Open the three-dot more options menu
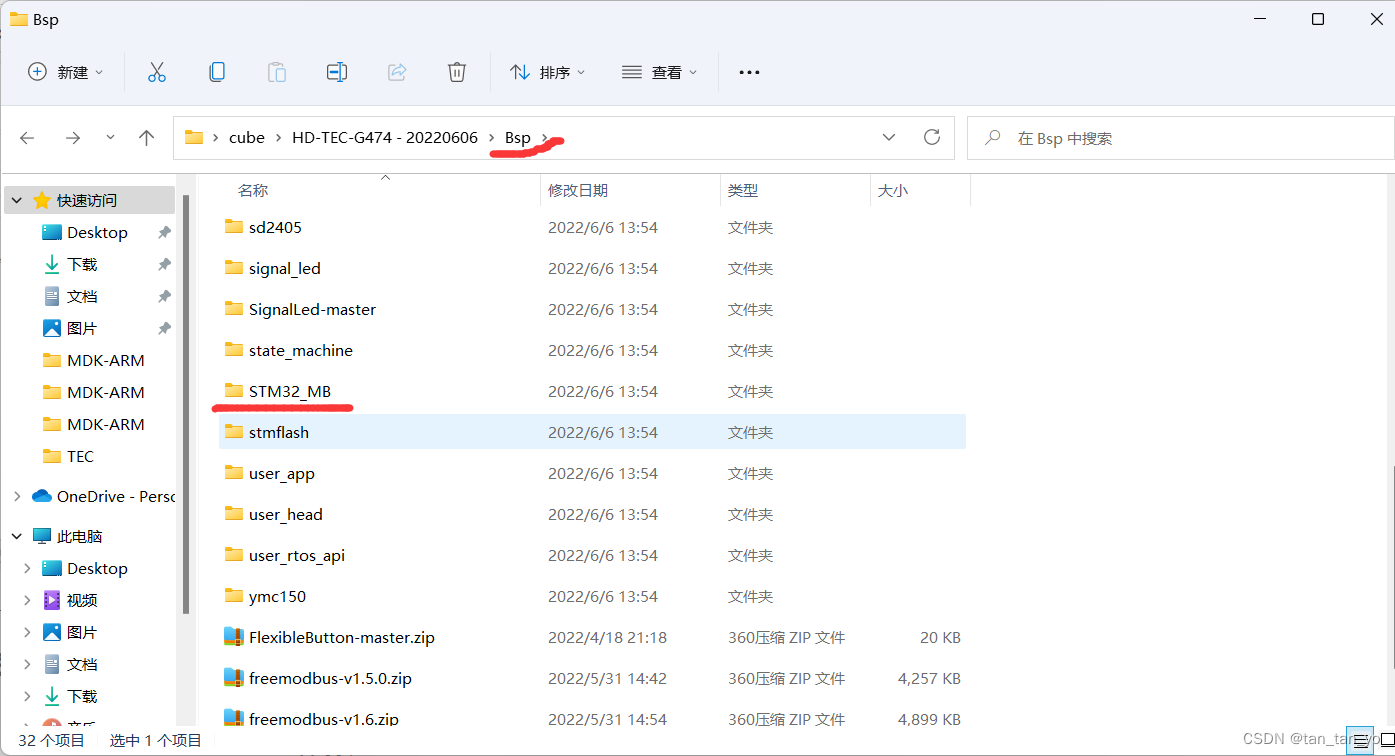The image size is (1395, 756). (749, 72)
